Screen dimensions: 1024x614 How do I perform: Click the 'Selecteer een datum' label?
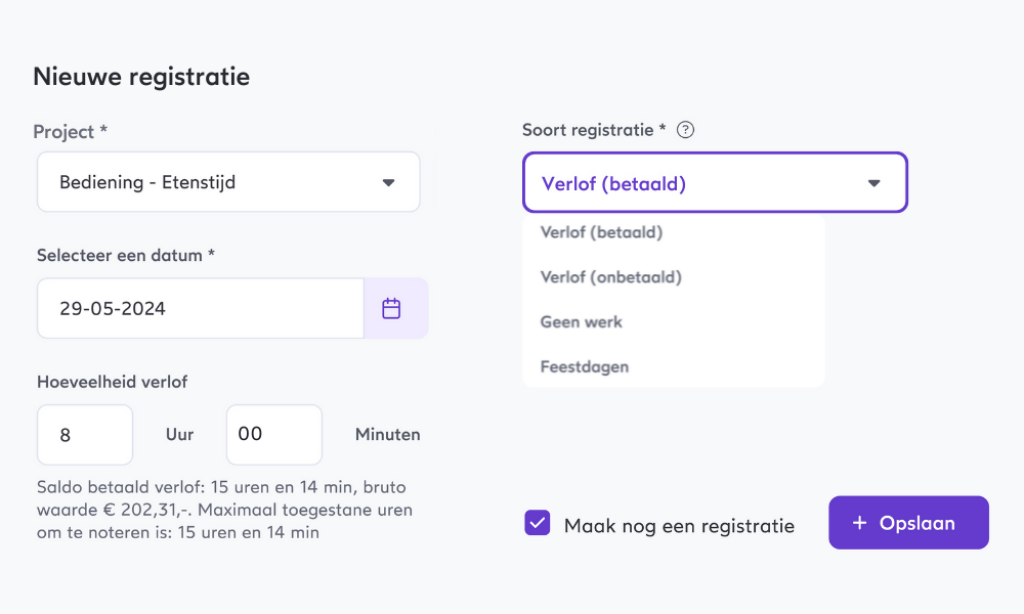pos(126,255)
